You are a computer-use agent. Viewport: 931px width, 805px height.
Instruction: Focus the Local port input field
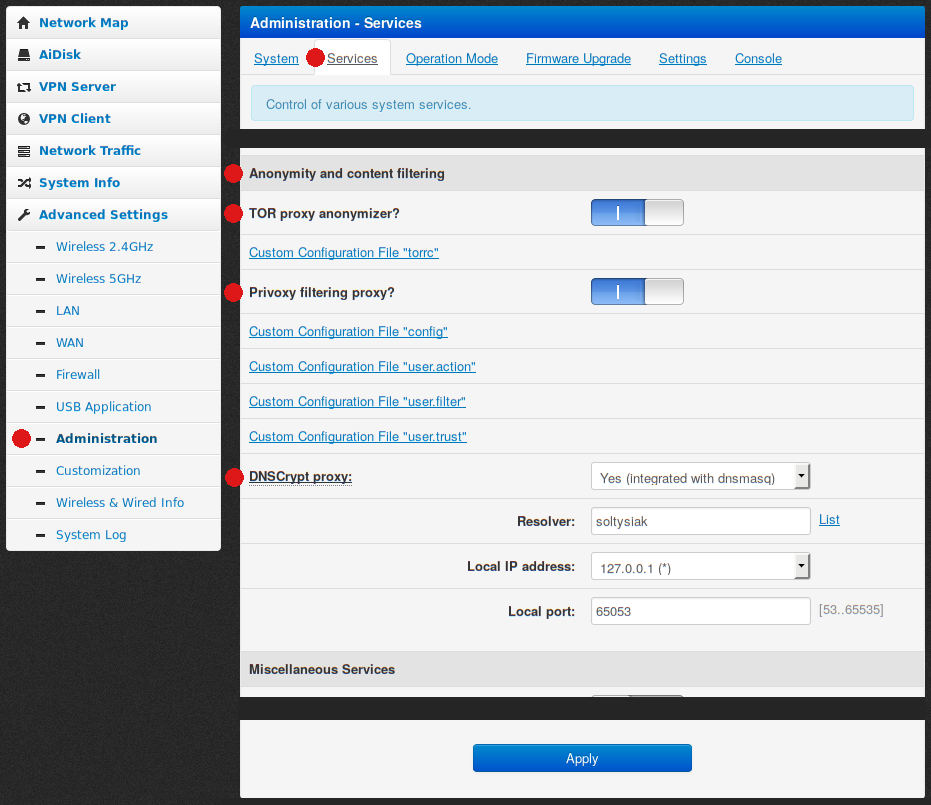pyautogui.click(x=701, y=611)
